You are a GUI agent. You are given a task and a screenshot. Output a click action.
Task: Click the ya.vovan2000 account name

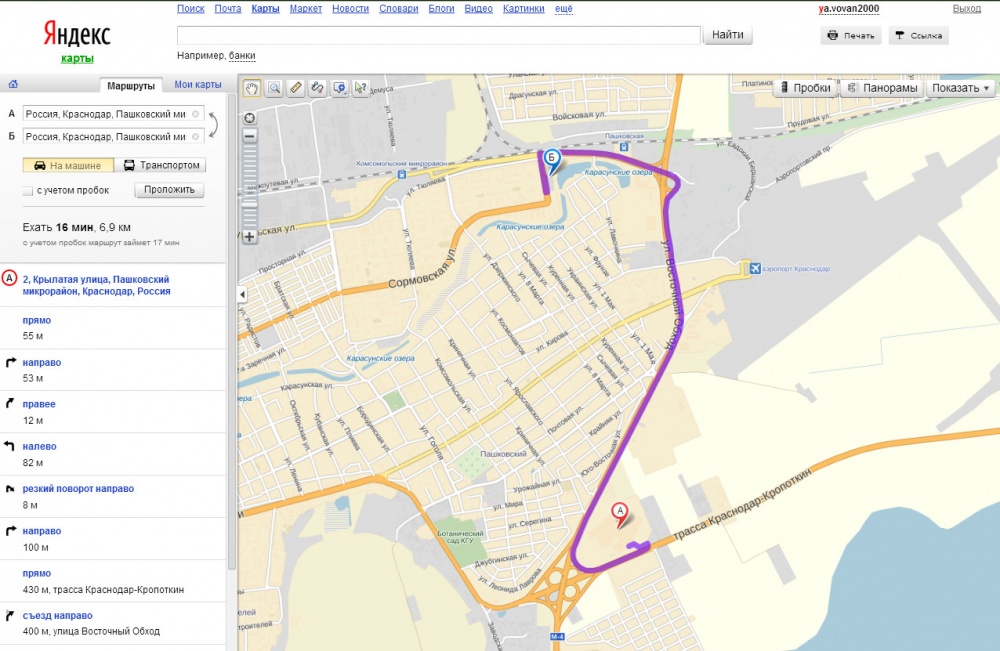[x=849, y=9]
